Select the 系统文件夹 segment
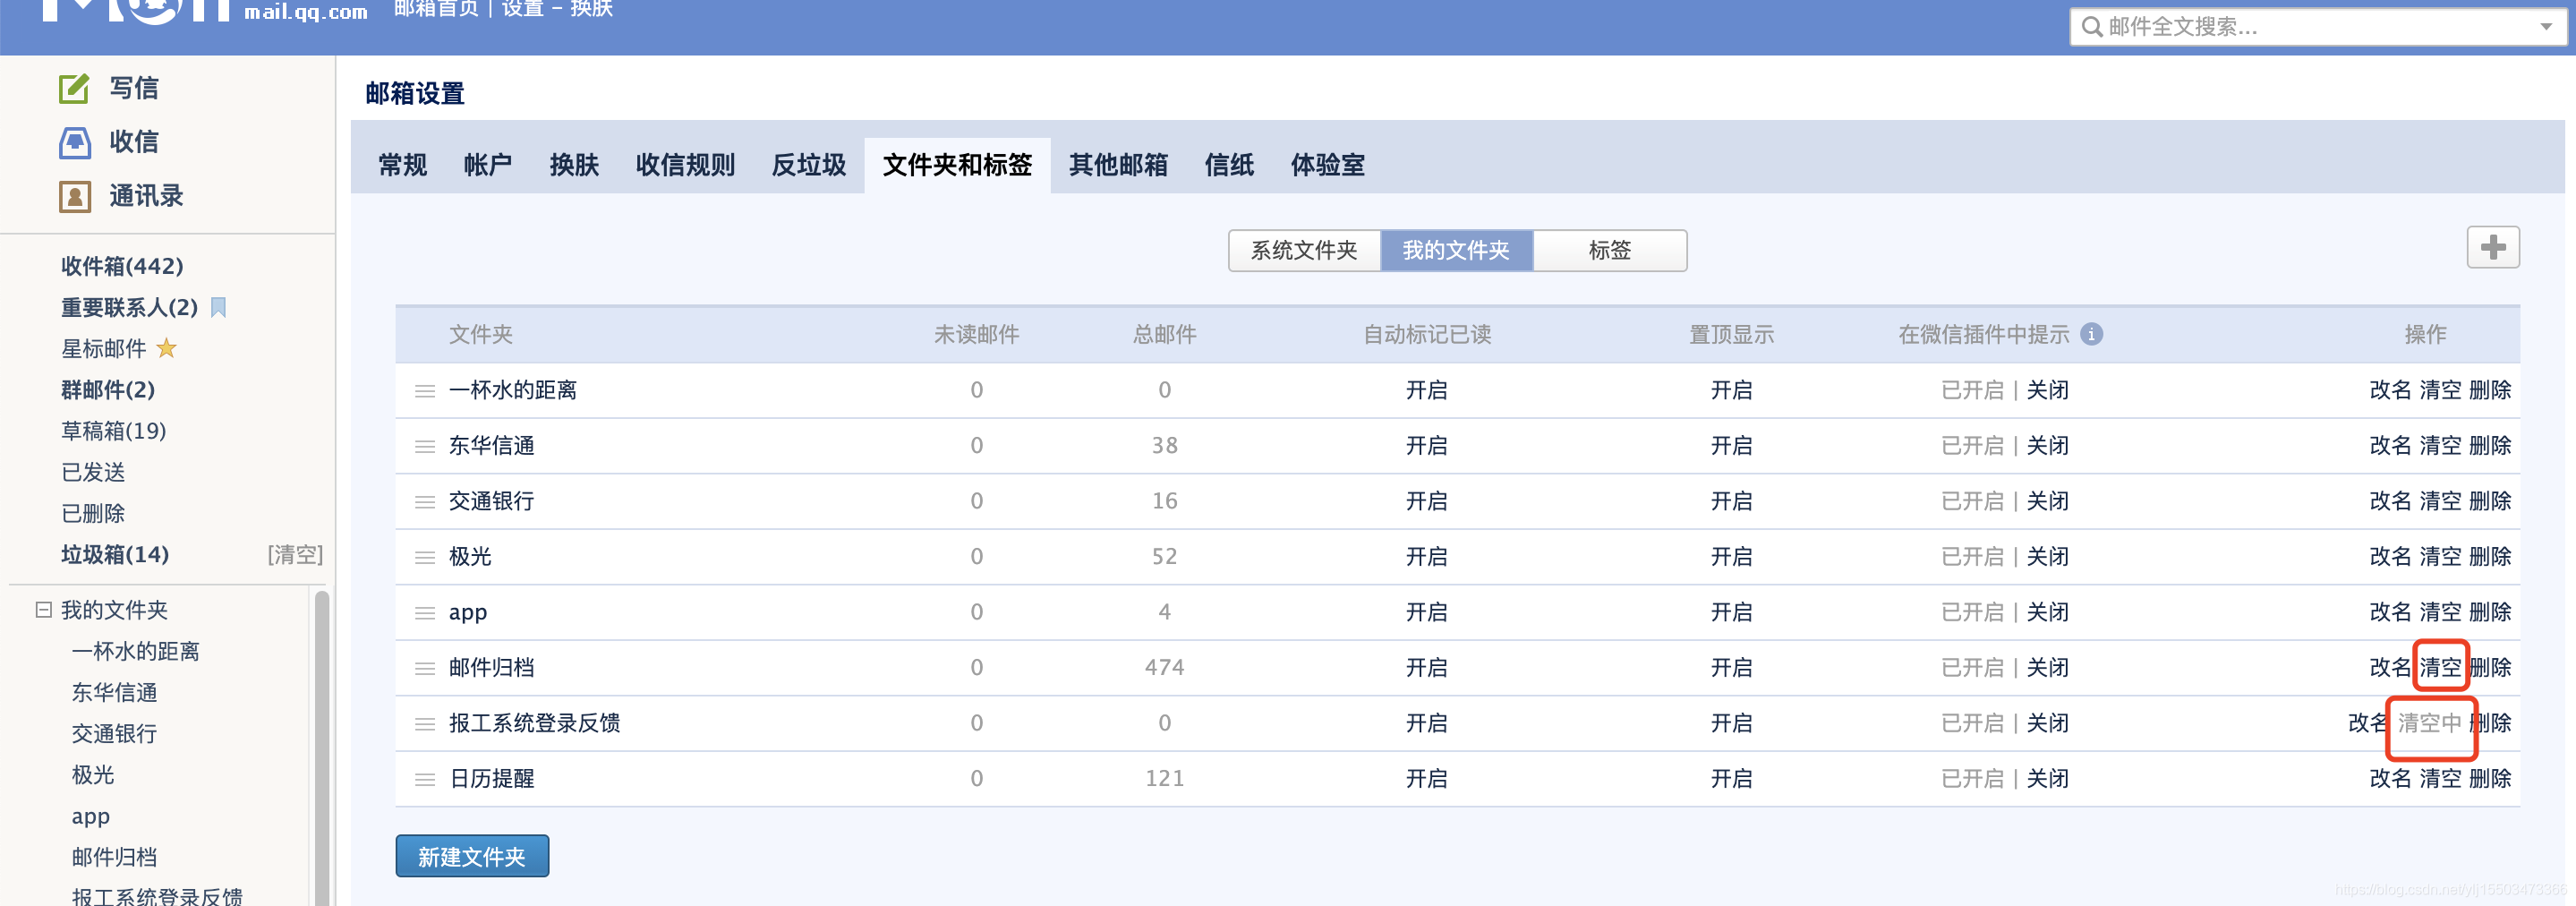Image resolution: width=2576 pixels, height=906 pixels. (x=1304, y=250)
